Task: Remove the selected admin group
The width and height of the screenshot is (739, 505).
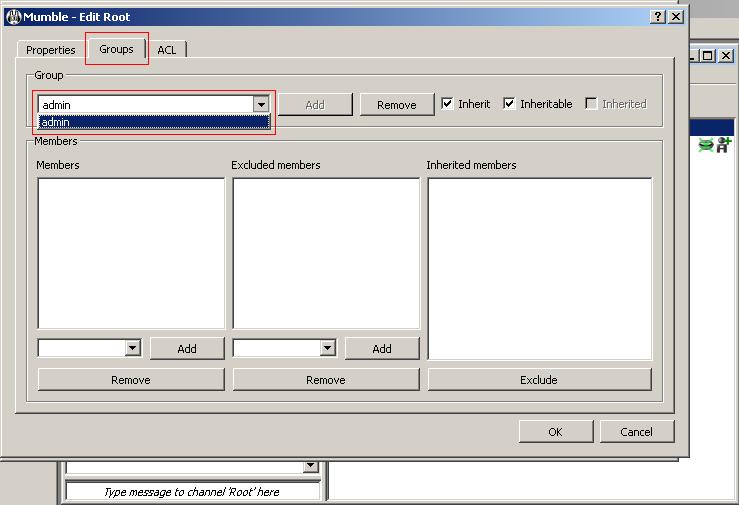Action: pos(396,105)
